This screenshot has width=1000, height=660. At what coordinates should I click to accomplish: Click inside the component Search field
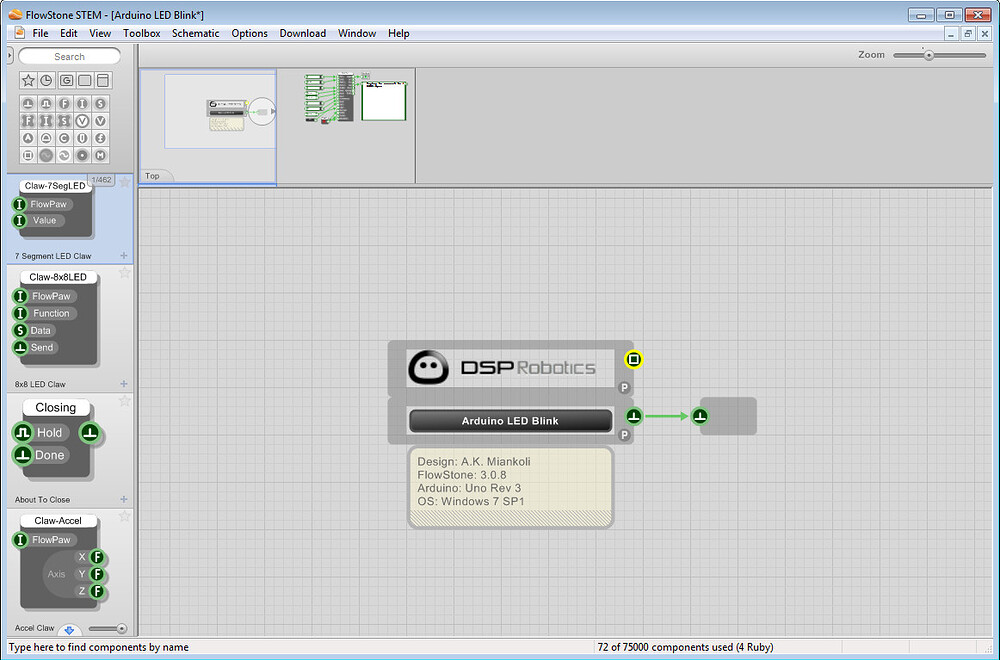pyautogui.click(x=68, y=56)
